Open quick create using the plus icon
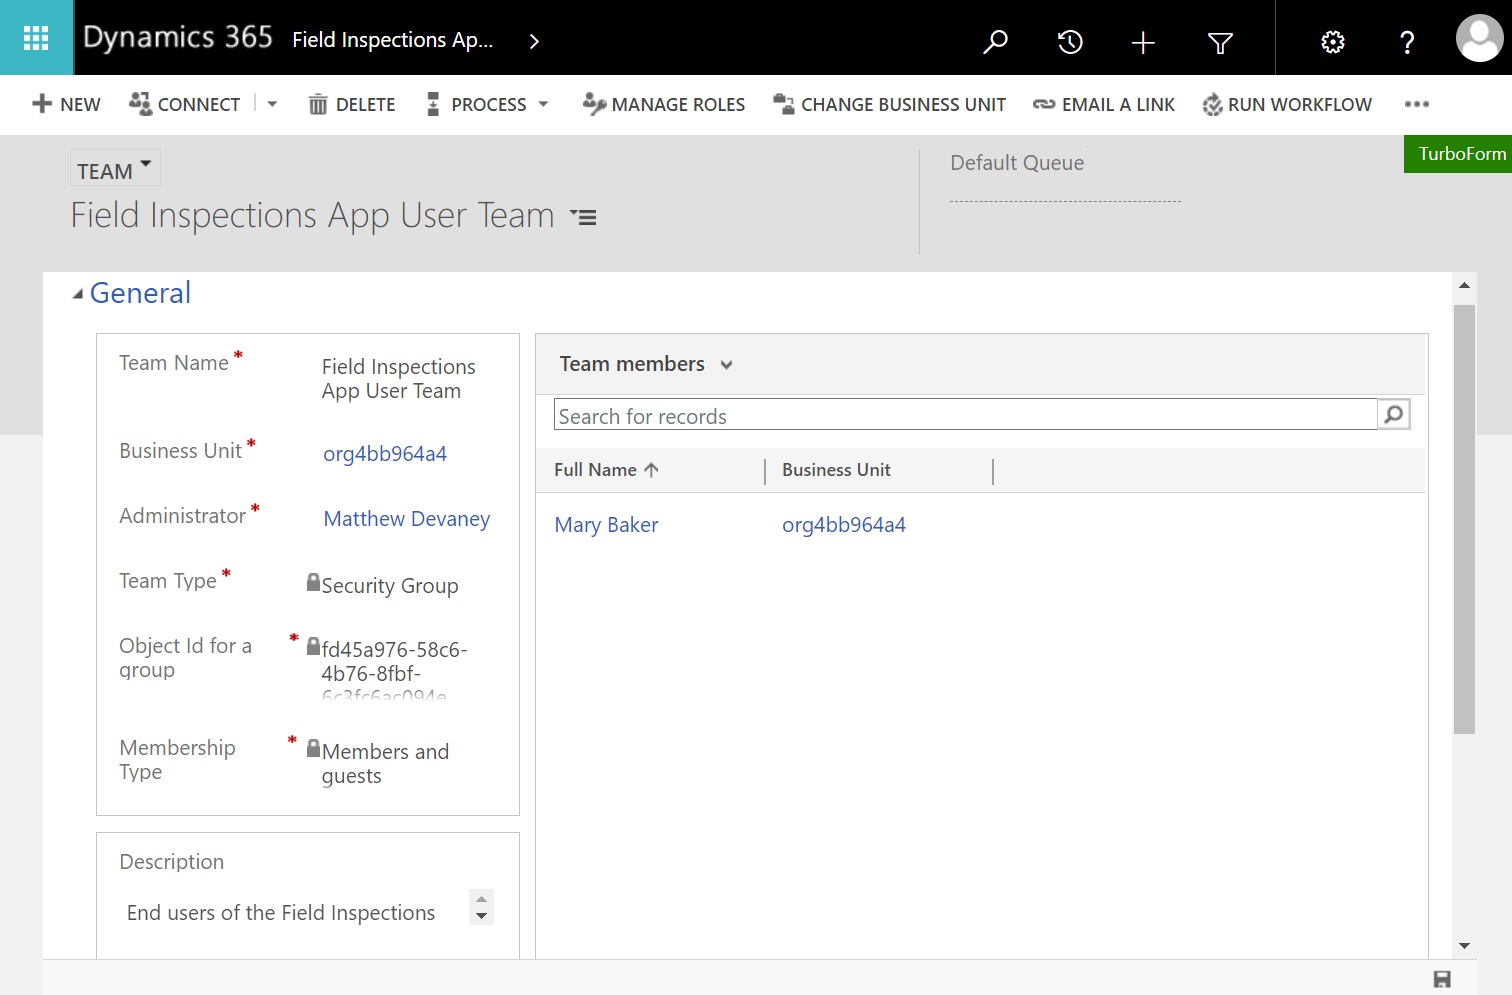Viewport: 1512px width, 995px height. [1142, 42]
